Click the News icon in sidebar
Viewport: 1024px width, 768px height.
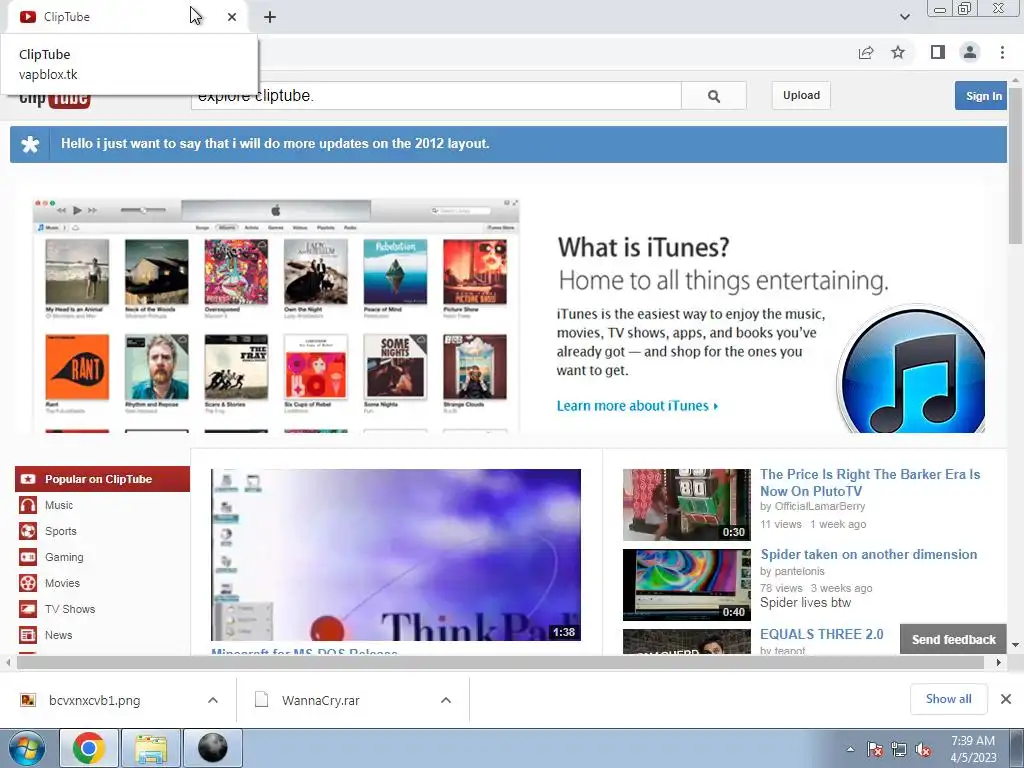(28, 635)
